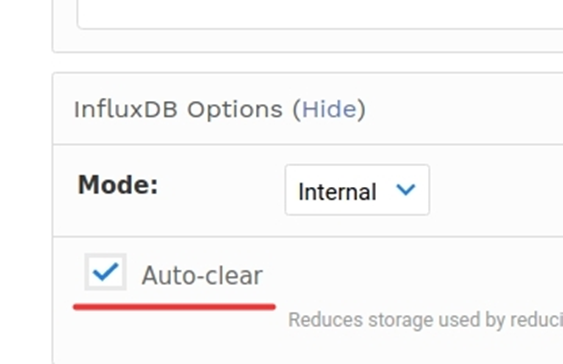Click the word Options in section title

click(x=235, y=111)
